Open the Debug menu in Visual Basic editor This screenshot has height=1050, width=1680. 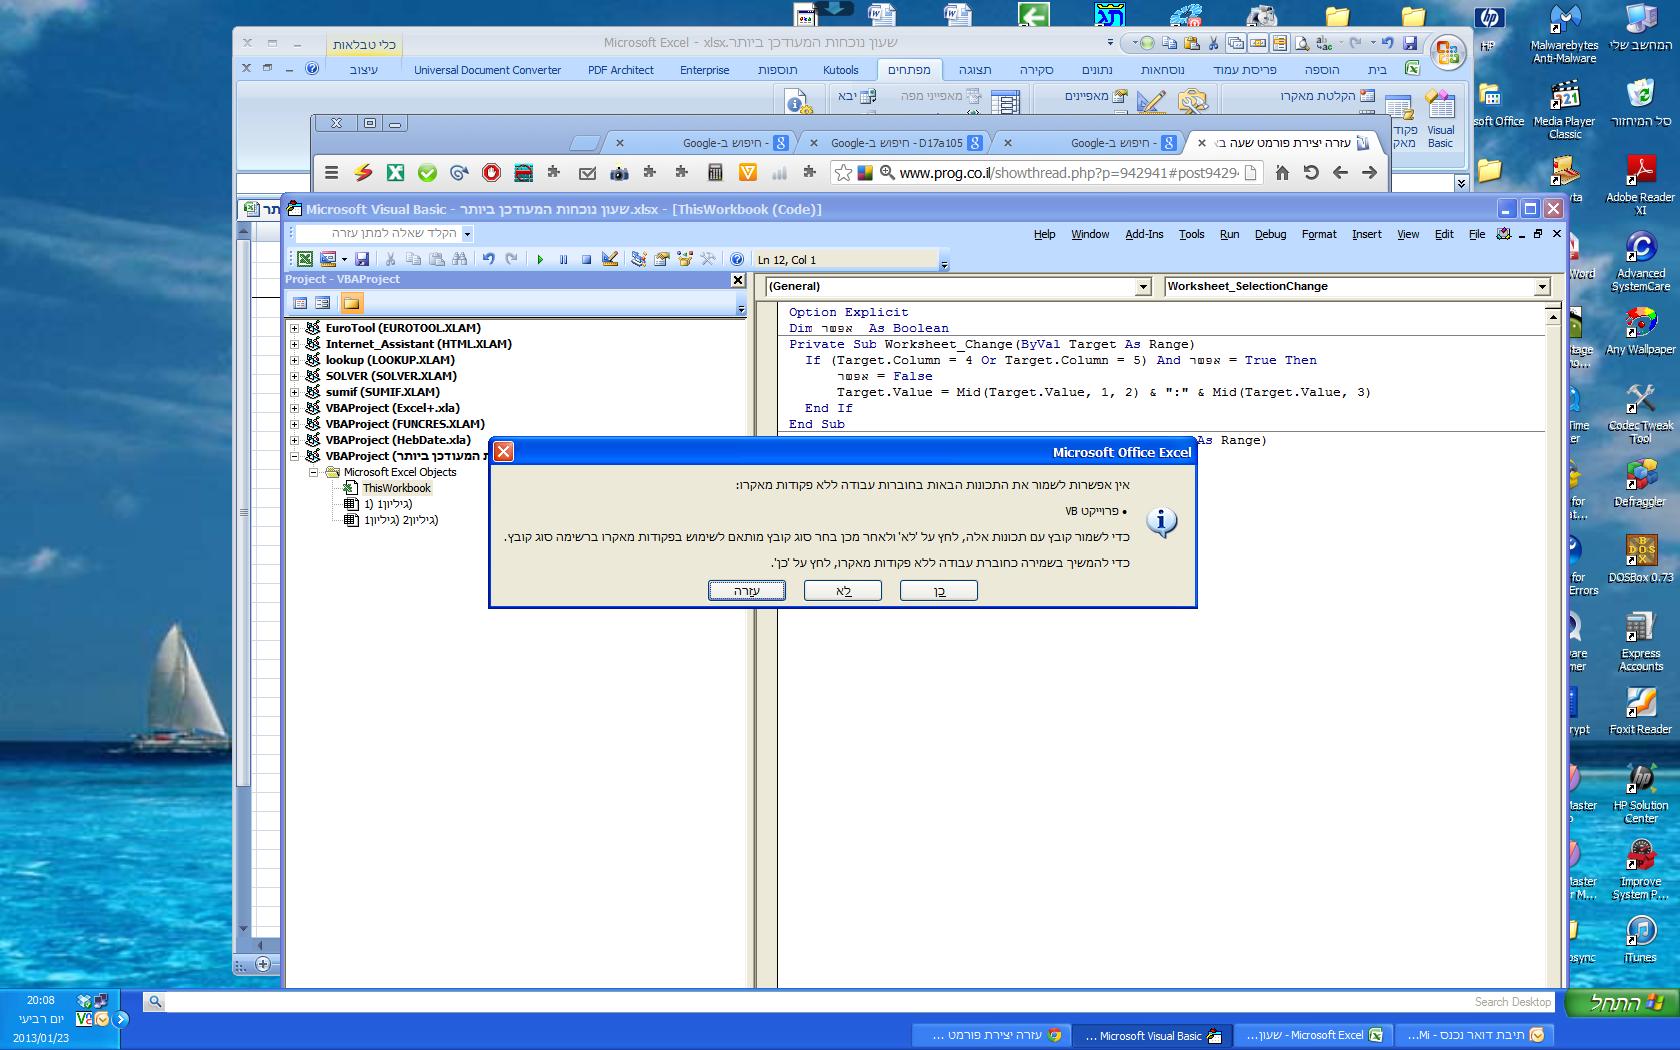point(1270,234)
